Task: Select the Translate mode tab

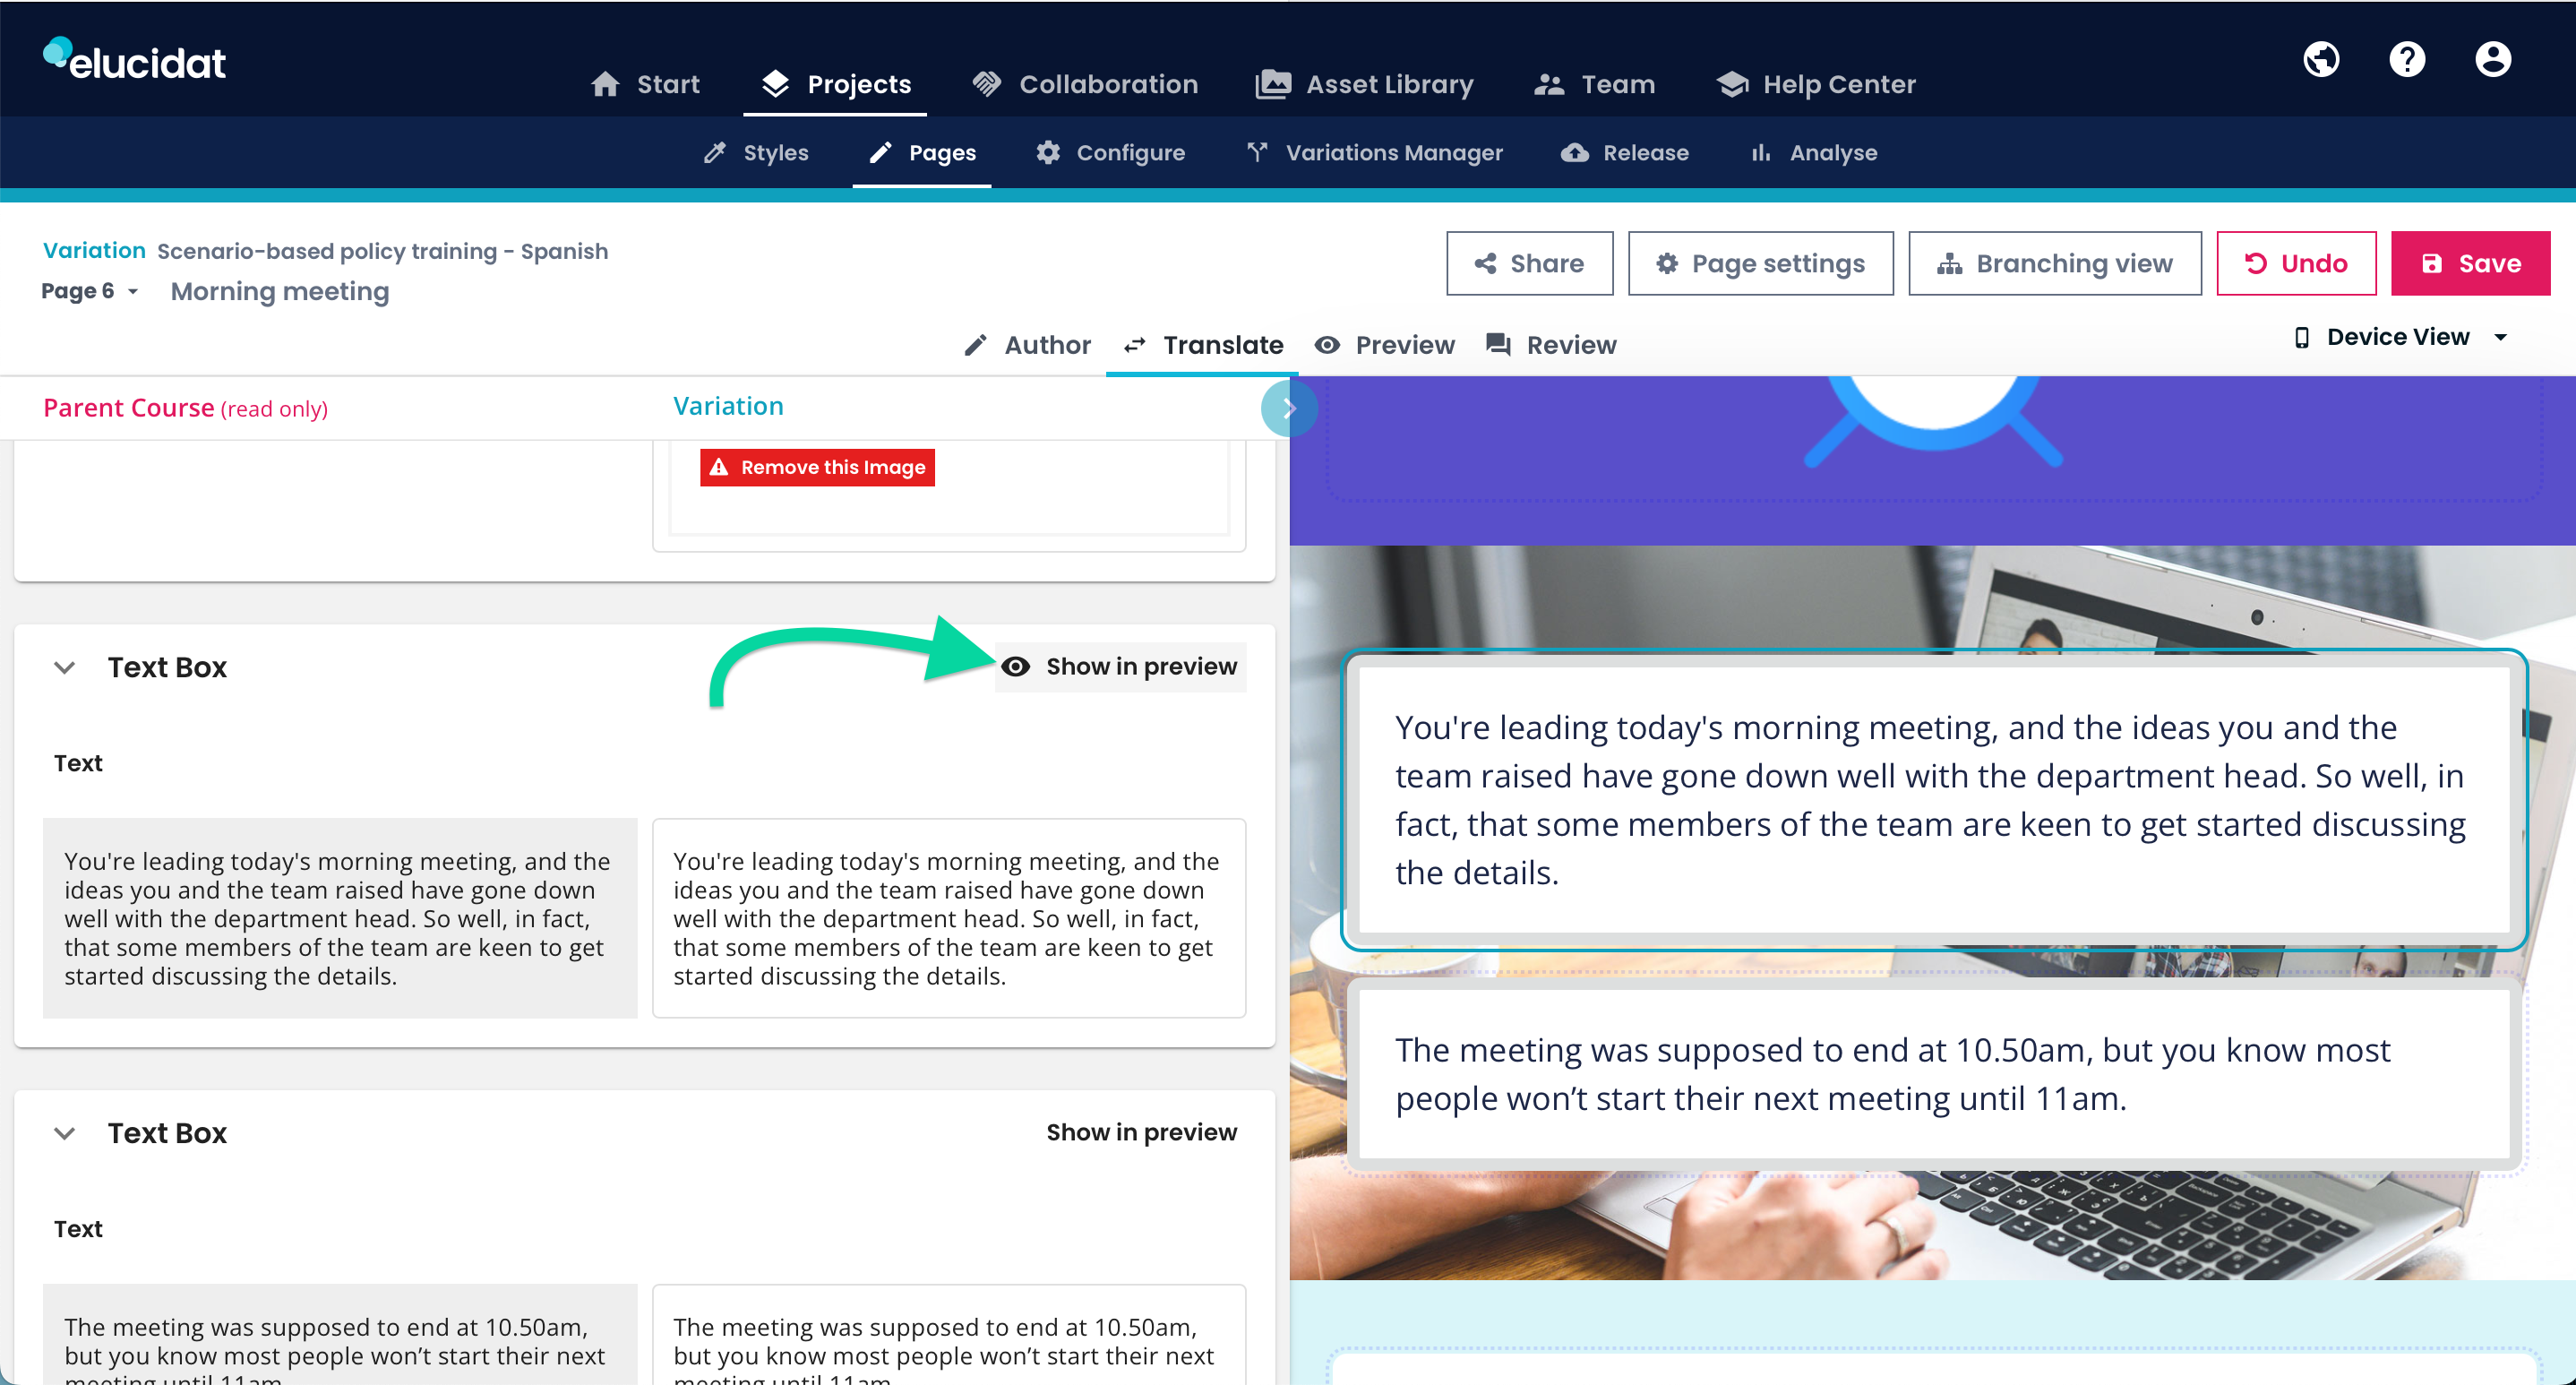Action: point(1204,345)
